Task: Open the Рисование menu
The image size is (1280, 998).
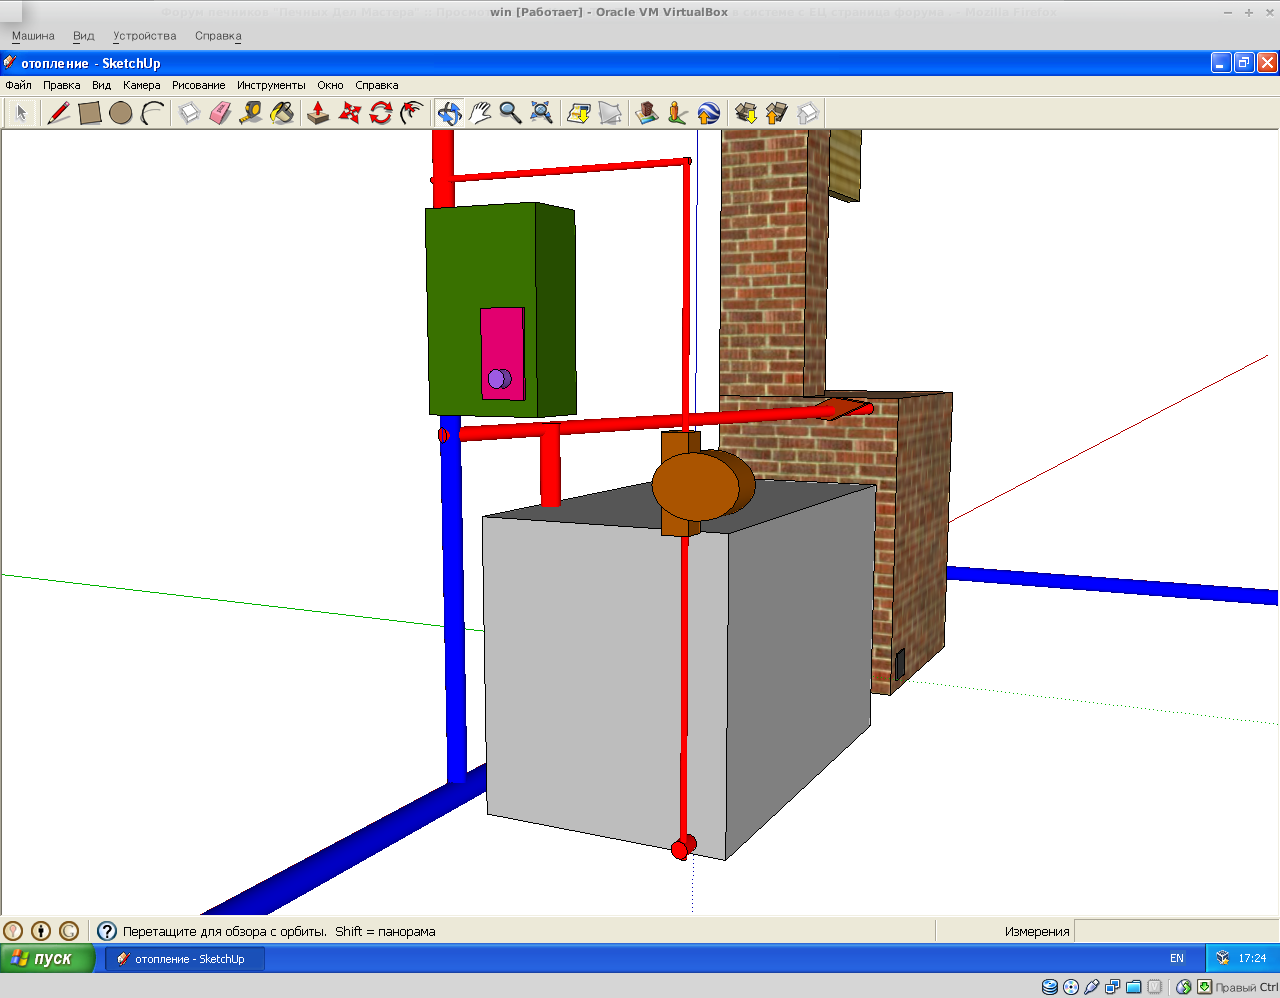Action: (198, 85)
